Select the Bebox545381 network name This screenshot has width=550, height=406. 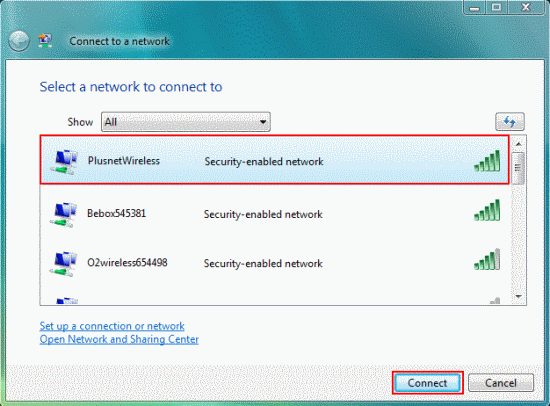tap(116, 213)
